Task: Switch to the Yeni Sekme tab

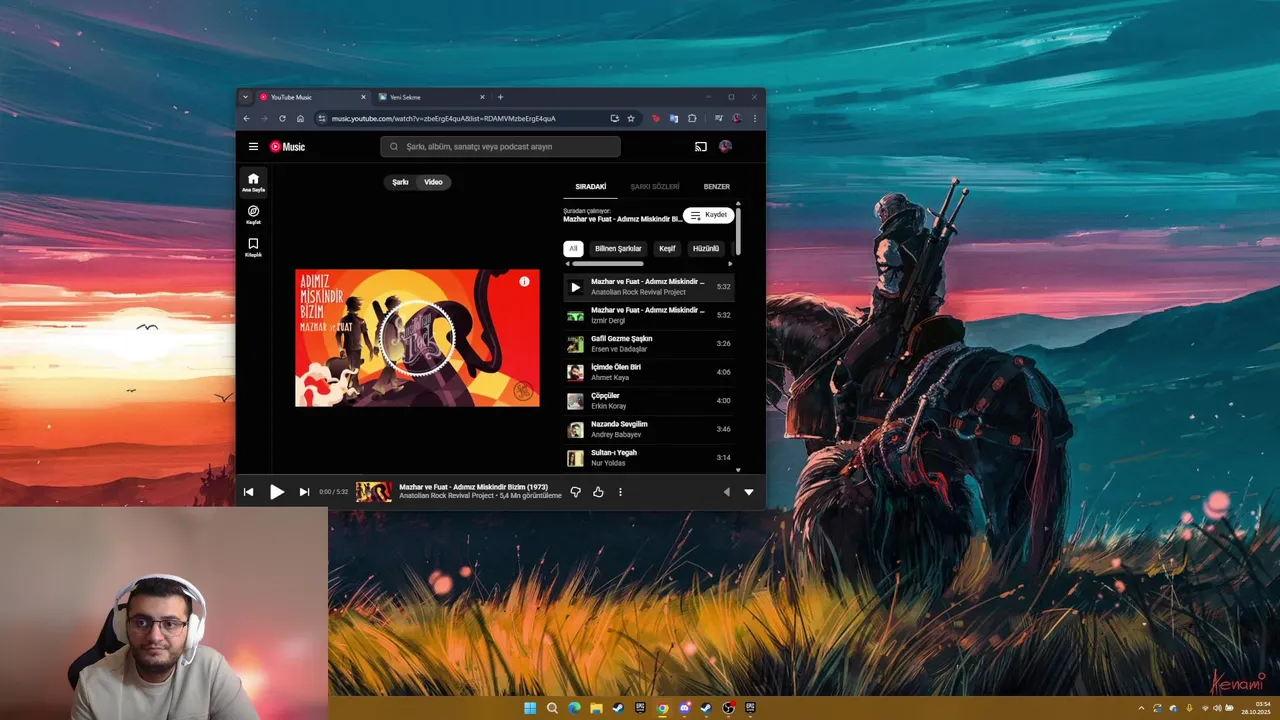Action: coord(431,97)
